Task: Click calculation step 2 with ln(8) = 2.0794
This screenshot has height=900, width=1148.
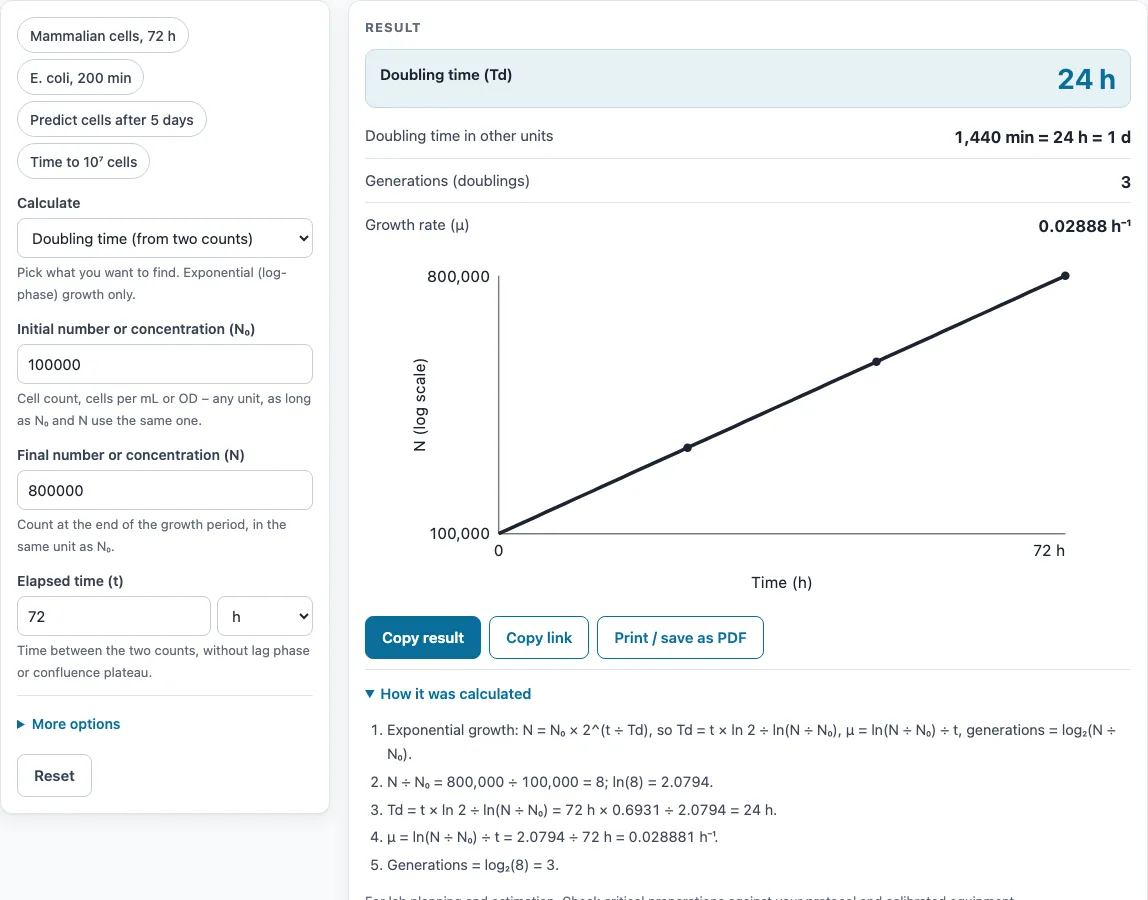Action: 550,782
